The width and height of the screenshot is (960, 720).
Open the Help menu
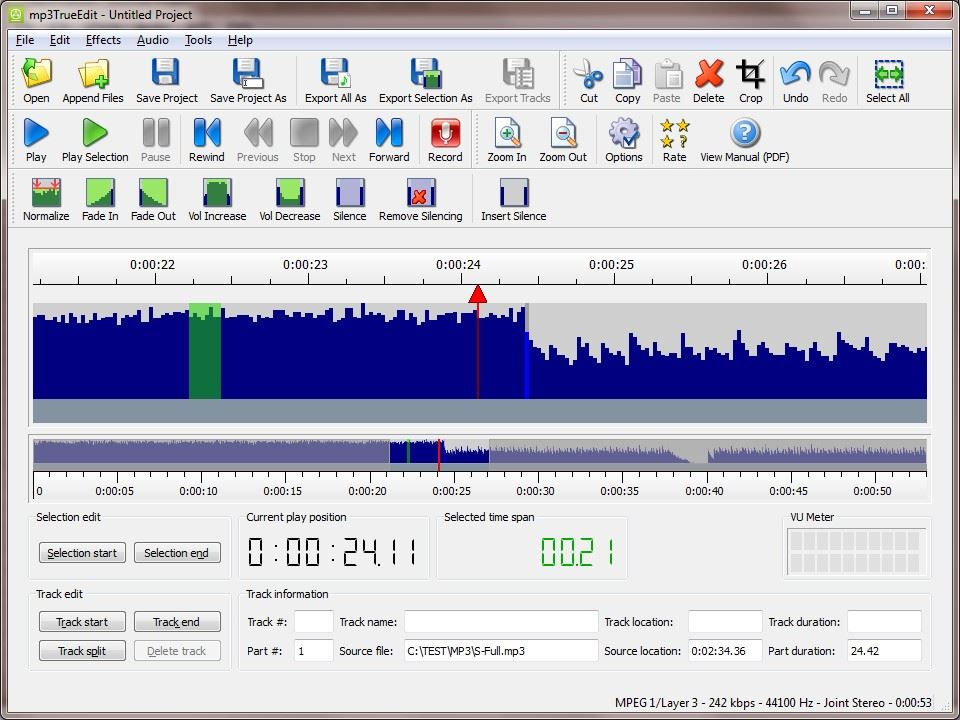[x=240, y=40]
